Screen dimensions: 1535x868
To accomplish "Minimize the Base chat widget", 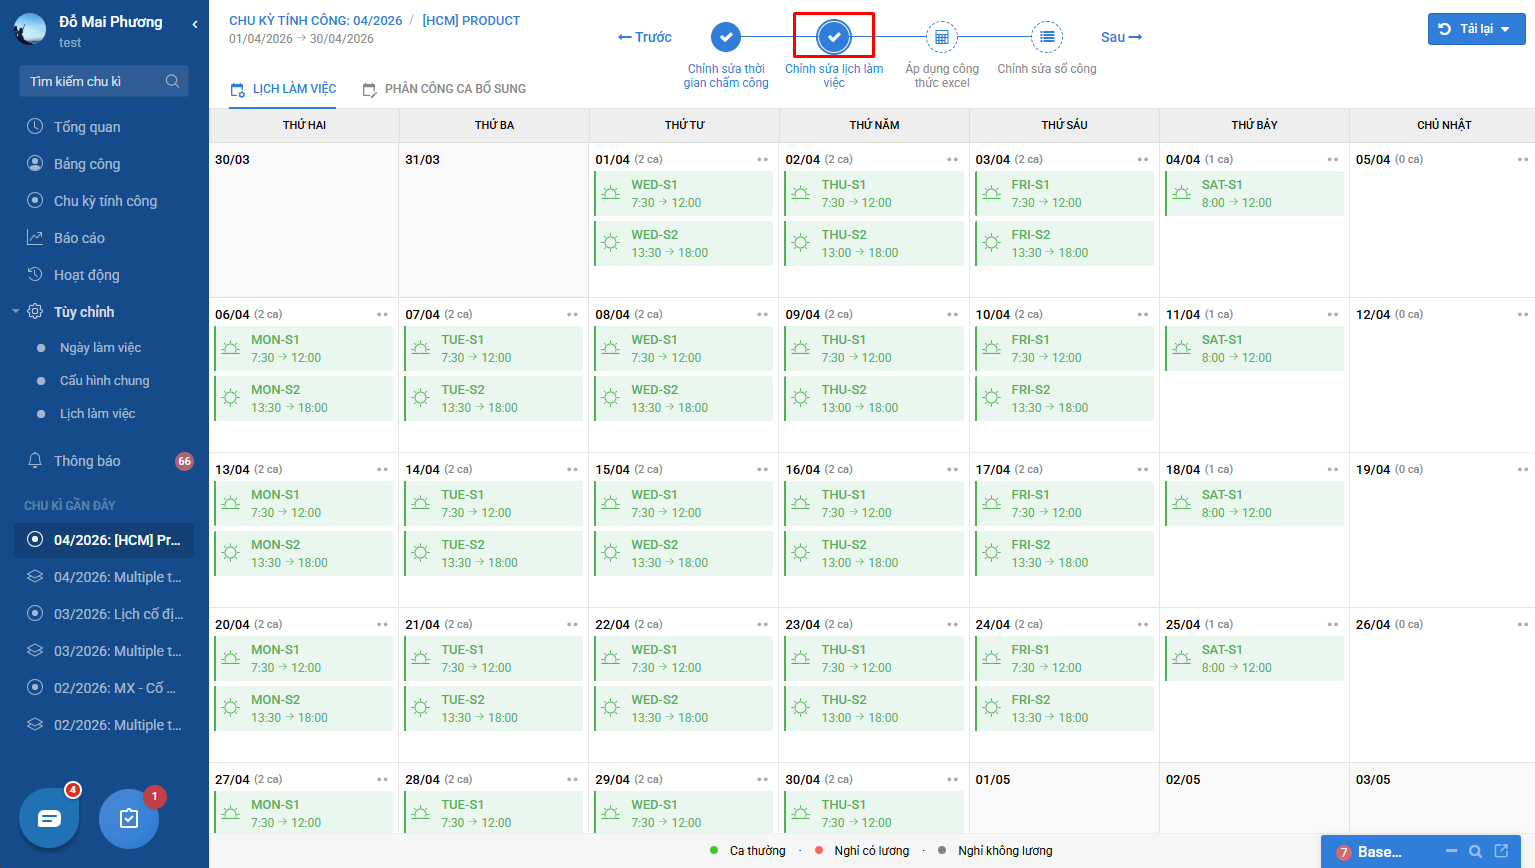I will click(1451, 851).
